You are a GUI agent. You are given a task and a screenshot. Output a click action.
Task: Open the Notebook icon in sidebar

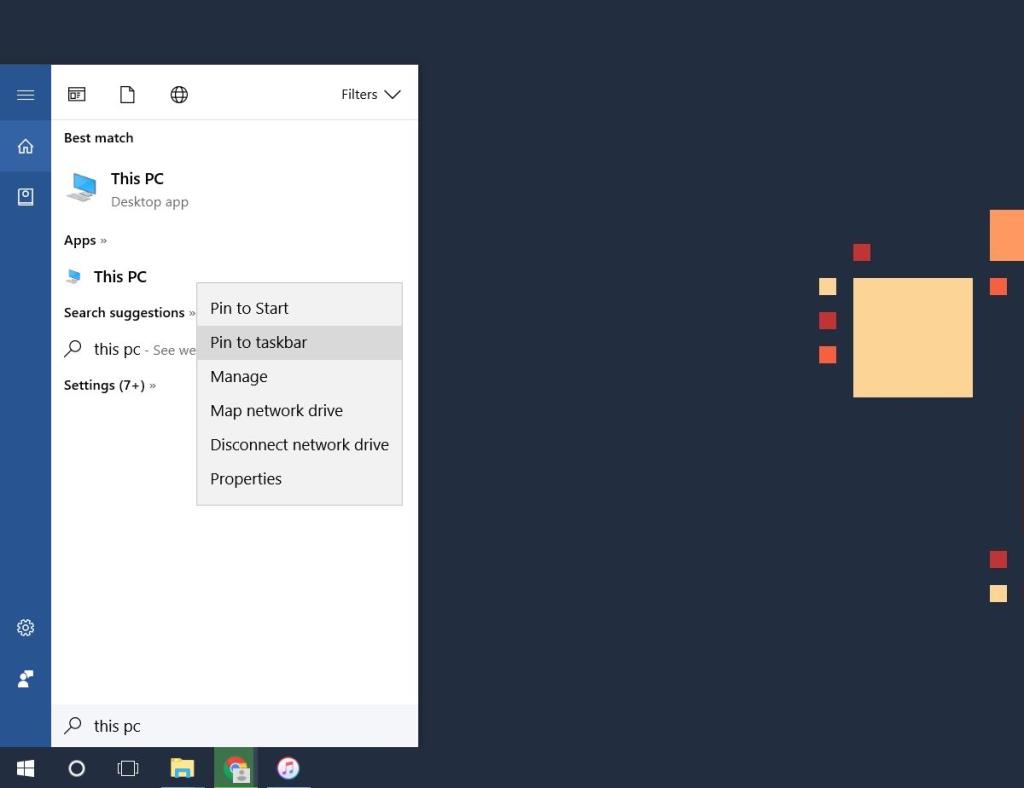(x=25, y=196)
